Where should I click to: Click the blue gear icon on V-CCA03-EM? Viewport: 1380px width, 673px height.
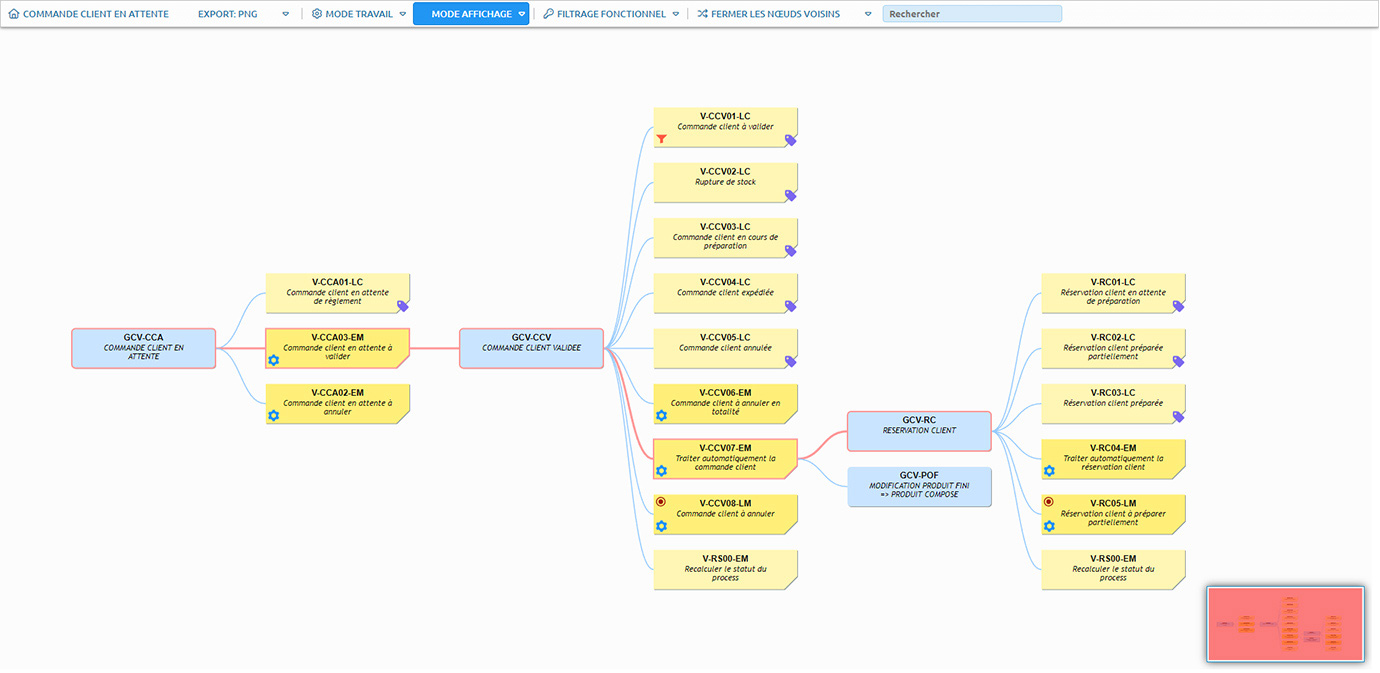pos(273,360)
